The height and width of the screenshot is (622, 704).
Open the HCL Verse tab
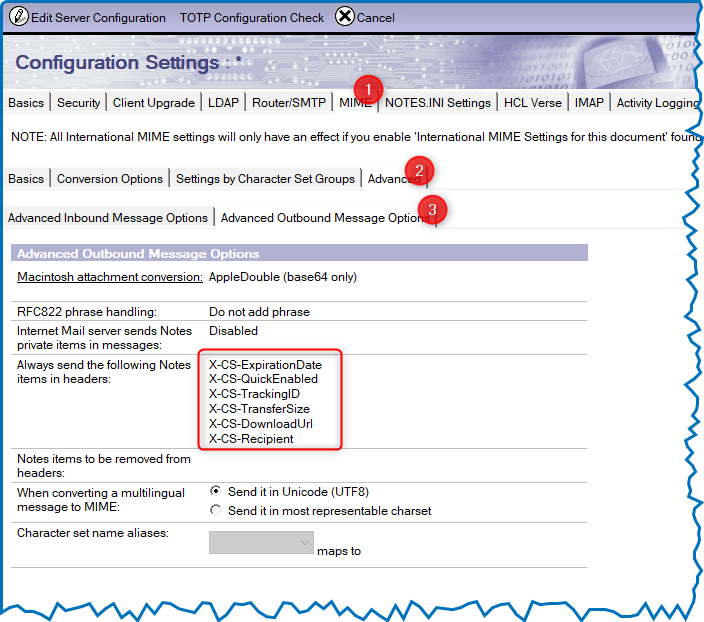click(532, 103)
